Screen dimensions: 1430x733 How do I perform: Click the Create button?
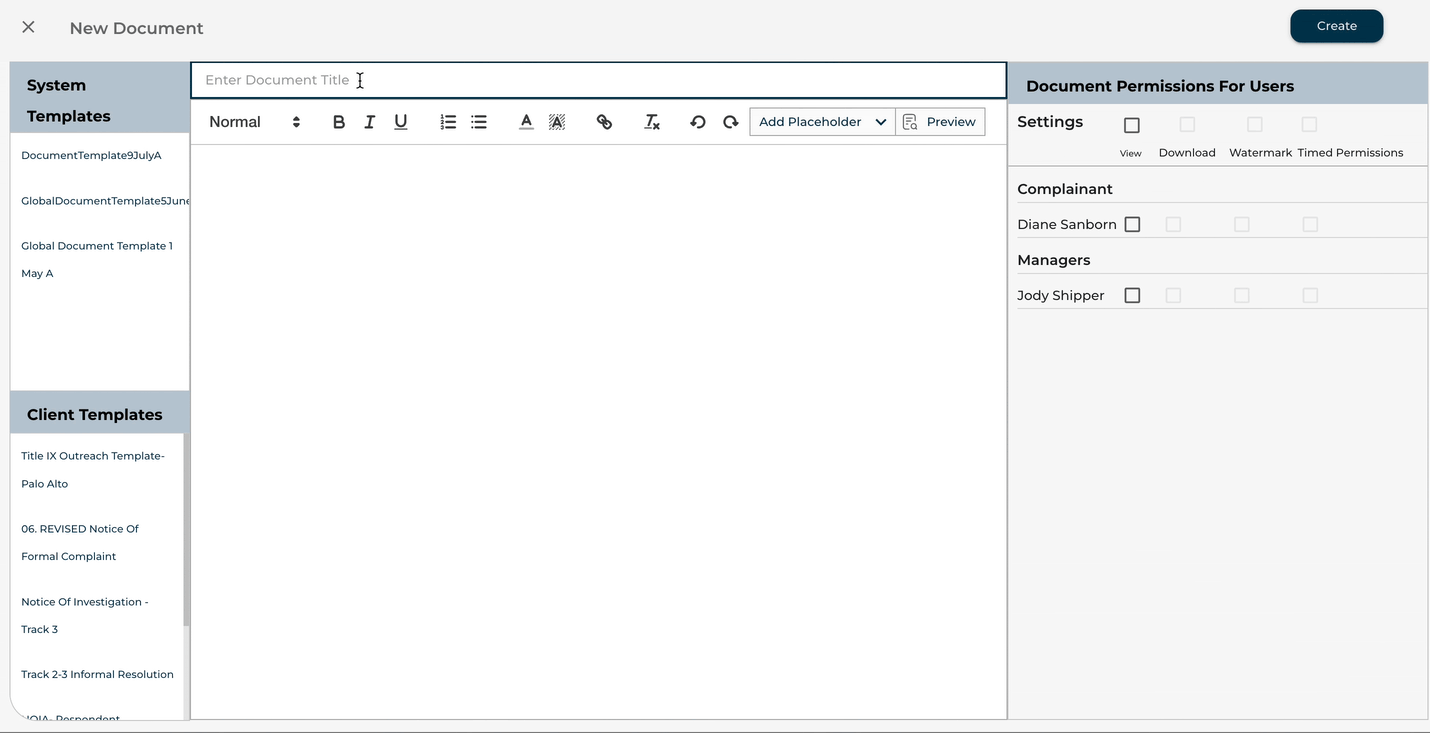pos(1336,26)
